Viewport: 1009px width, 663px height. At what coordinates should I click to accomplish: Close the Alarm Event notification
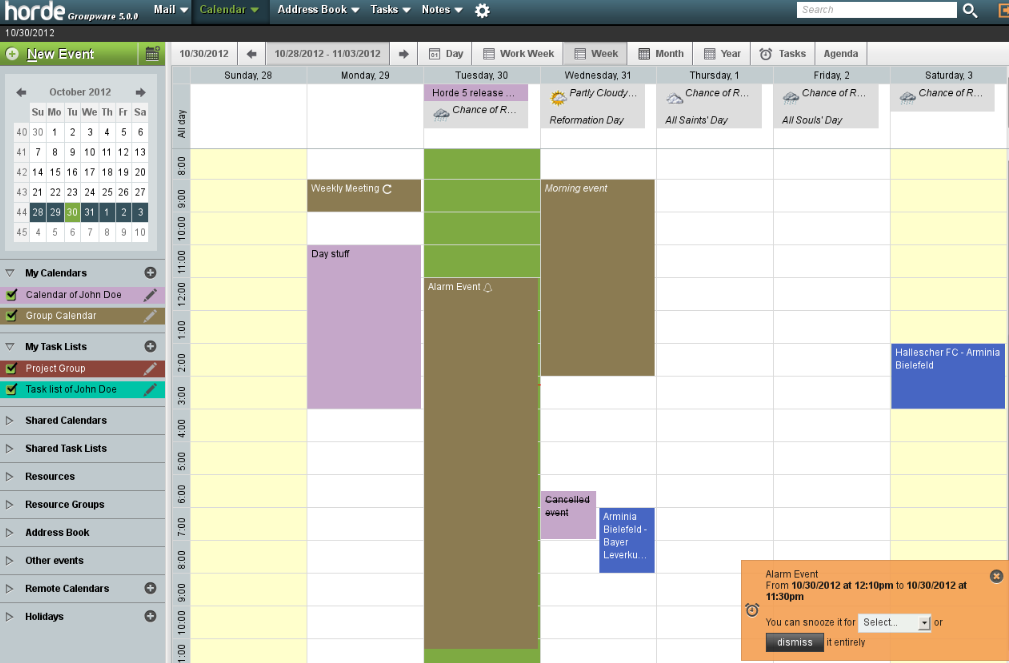[x=996, y=576]
